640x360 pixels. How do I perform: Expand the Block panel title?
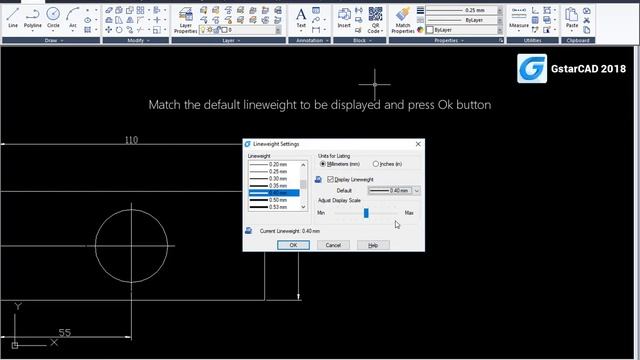[359, 40]
